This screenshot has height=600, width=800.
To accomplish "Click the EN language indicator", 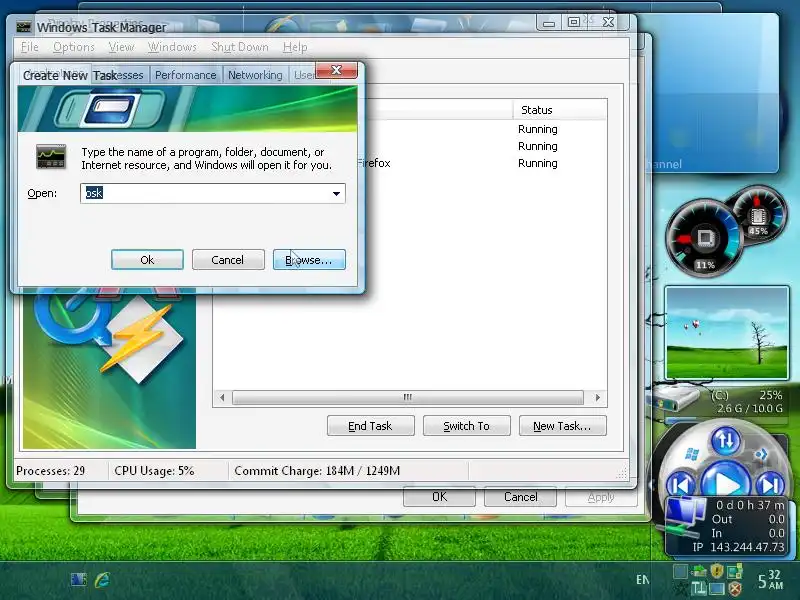I will (x=643, y=580).
